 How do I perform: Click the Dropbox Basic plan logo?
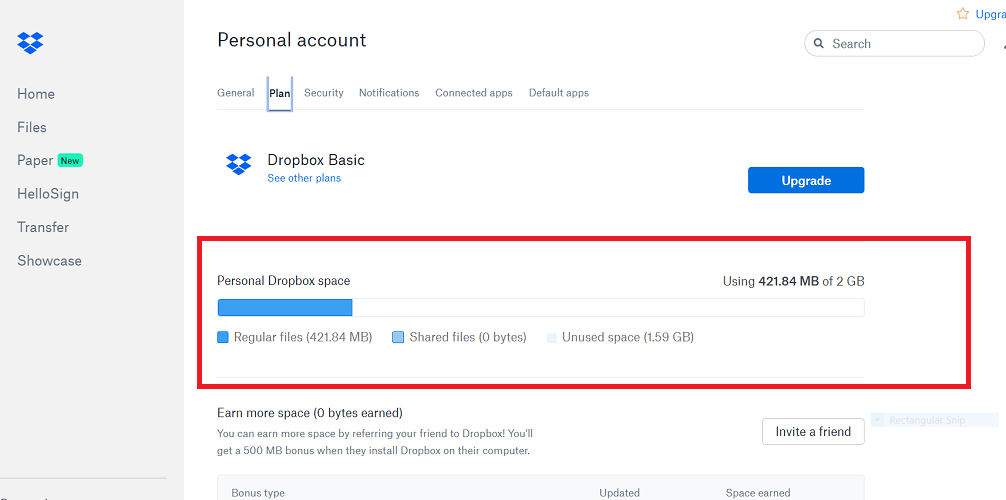(x=239, y=164)
